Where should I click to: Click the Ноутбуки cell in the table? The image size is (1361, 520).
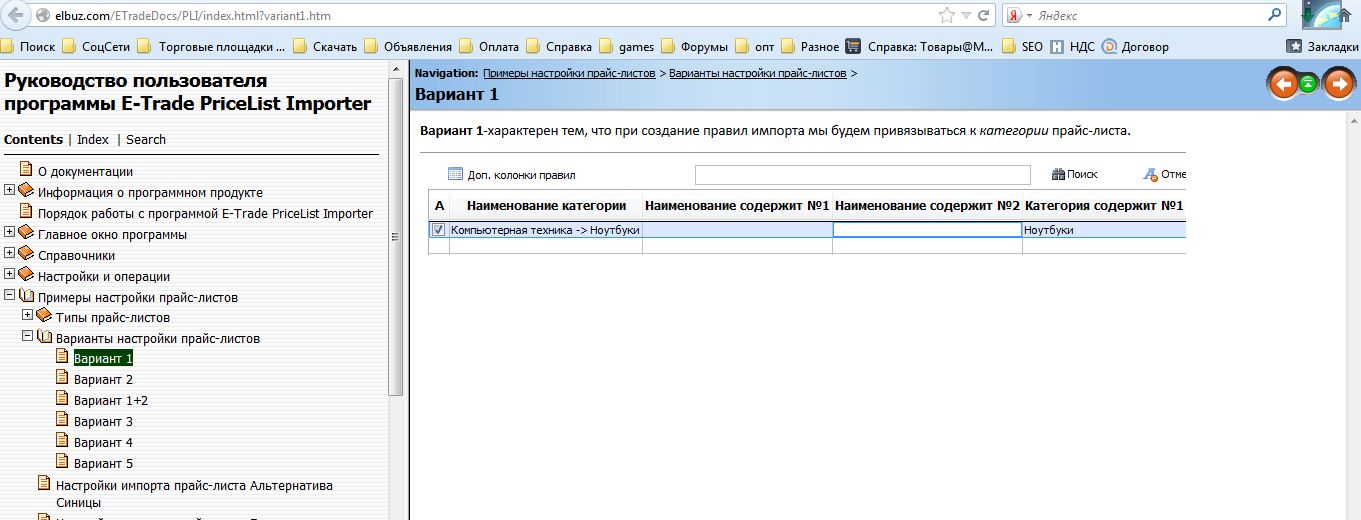point(1104,230)
